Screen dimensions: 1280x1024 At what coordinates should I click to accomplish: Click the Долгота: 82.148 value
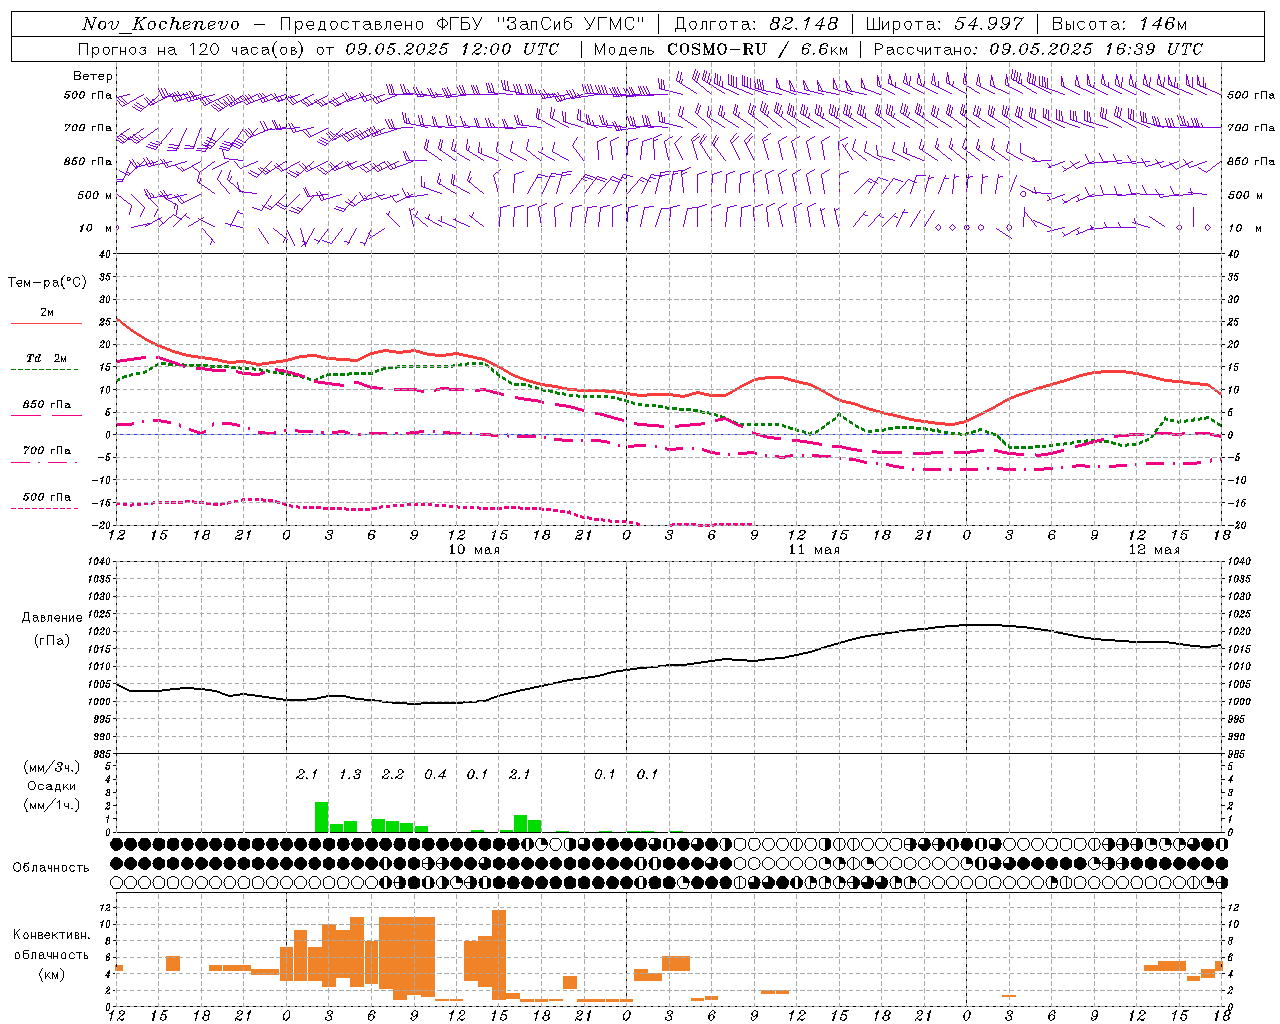756,24
